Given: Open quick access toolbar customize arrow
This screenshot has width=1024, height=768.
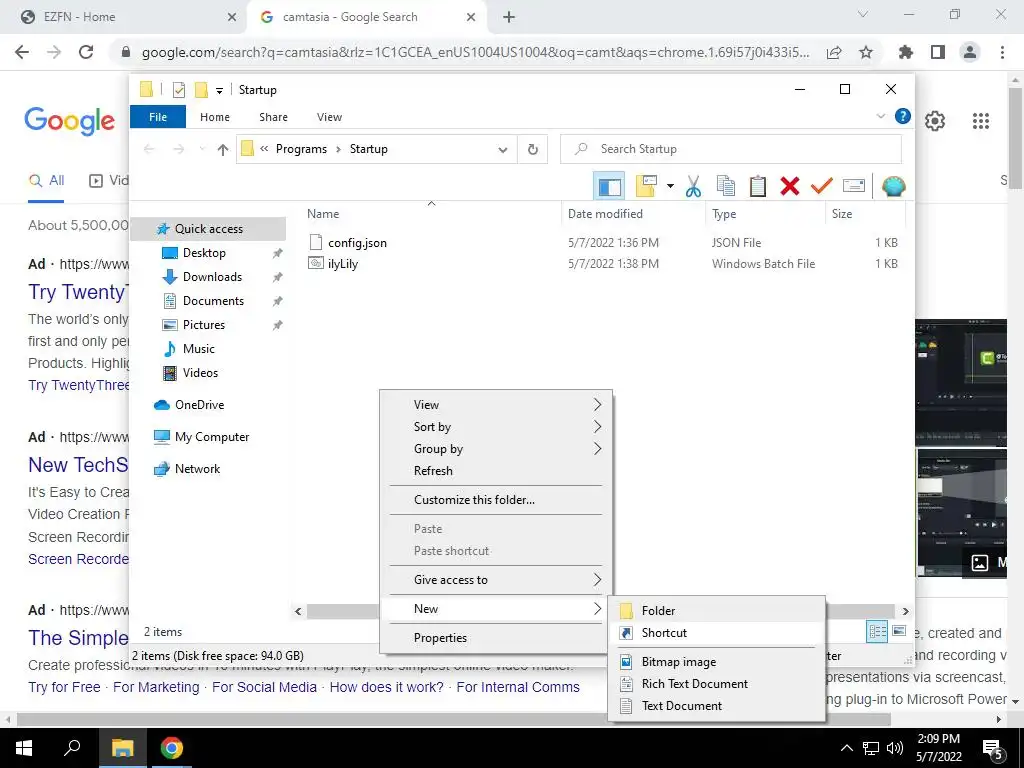Looking at the screenshot, I should (x=219, y=90).
